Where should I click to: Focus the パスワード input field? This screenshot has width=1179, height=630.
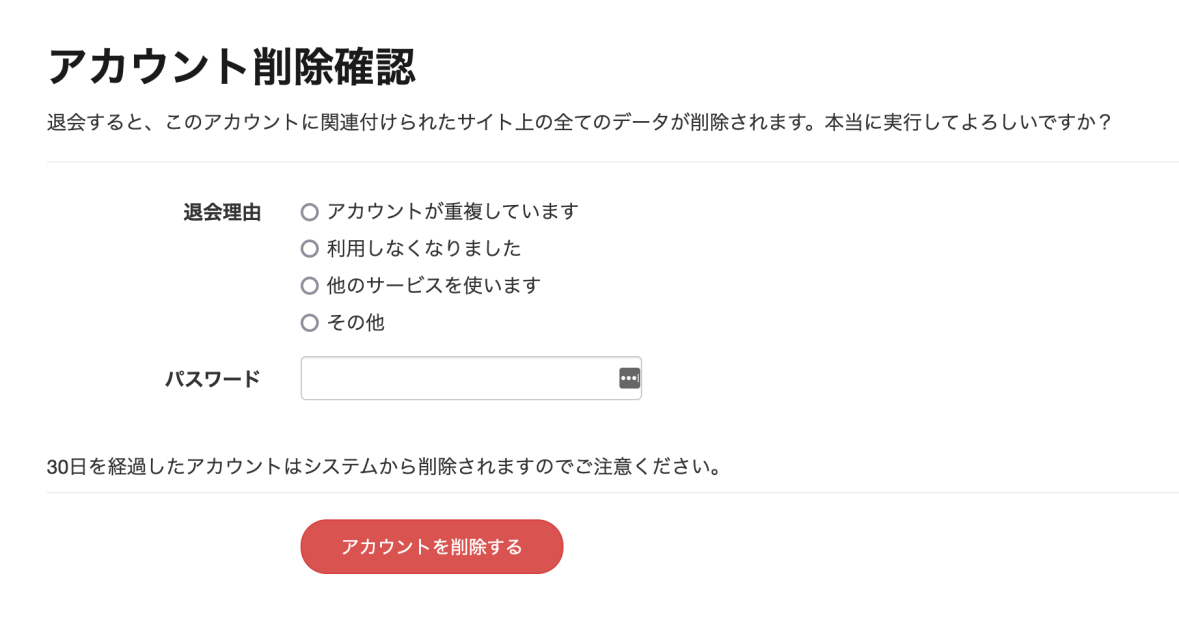point(458,378)
